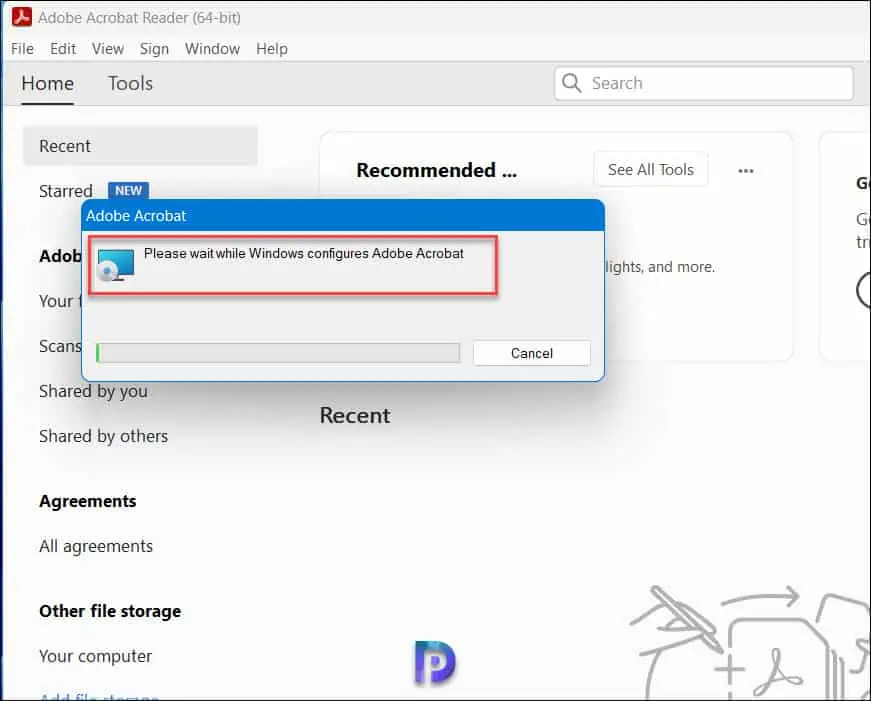Open the Sign menu

click(154, 49)
